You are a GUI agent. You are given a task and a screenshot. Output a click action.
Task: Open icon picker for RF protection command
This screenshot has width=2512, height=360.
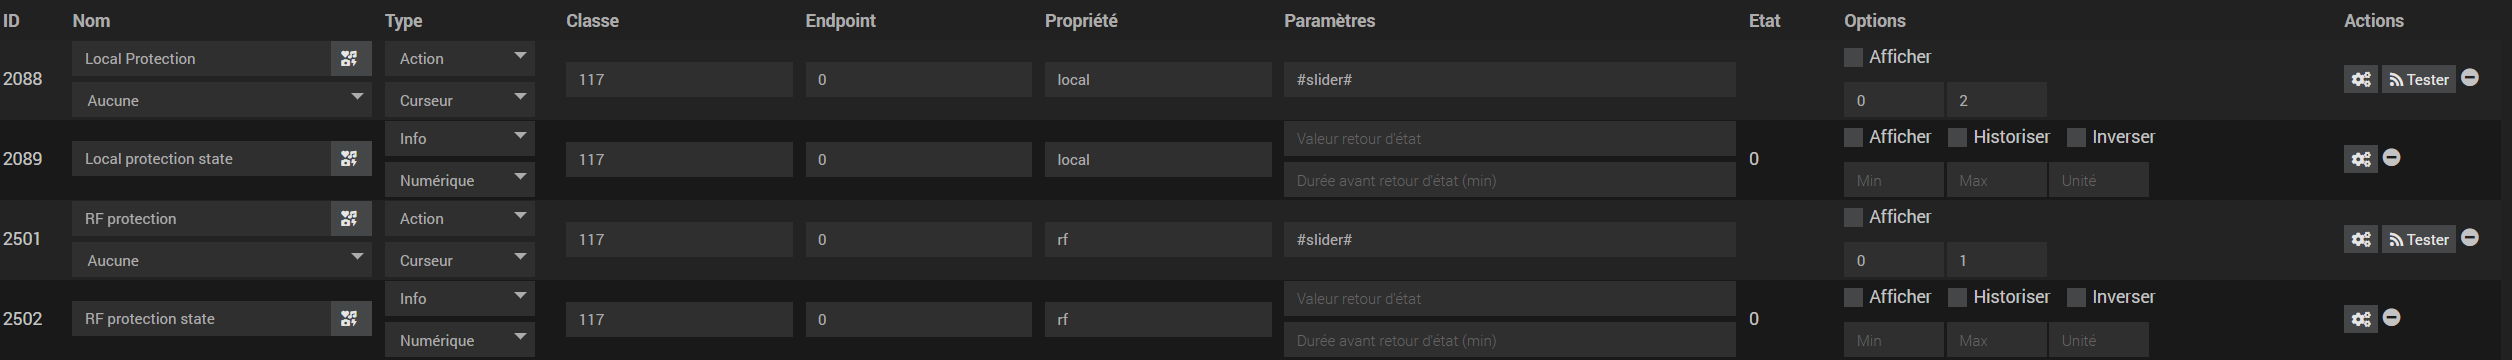(350, 219)
